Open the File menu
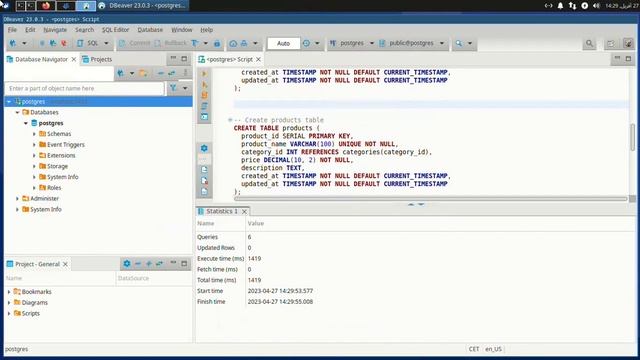640x360 pixels. [x=12, y=30]
